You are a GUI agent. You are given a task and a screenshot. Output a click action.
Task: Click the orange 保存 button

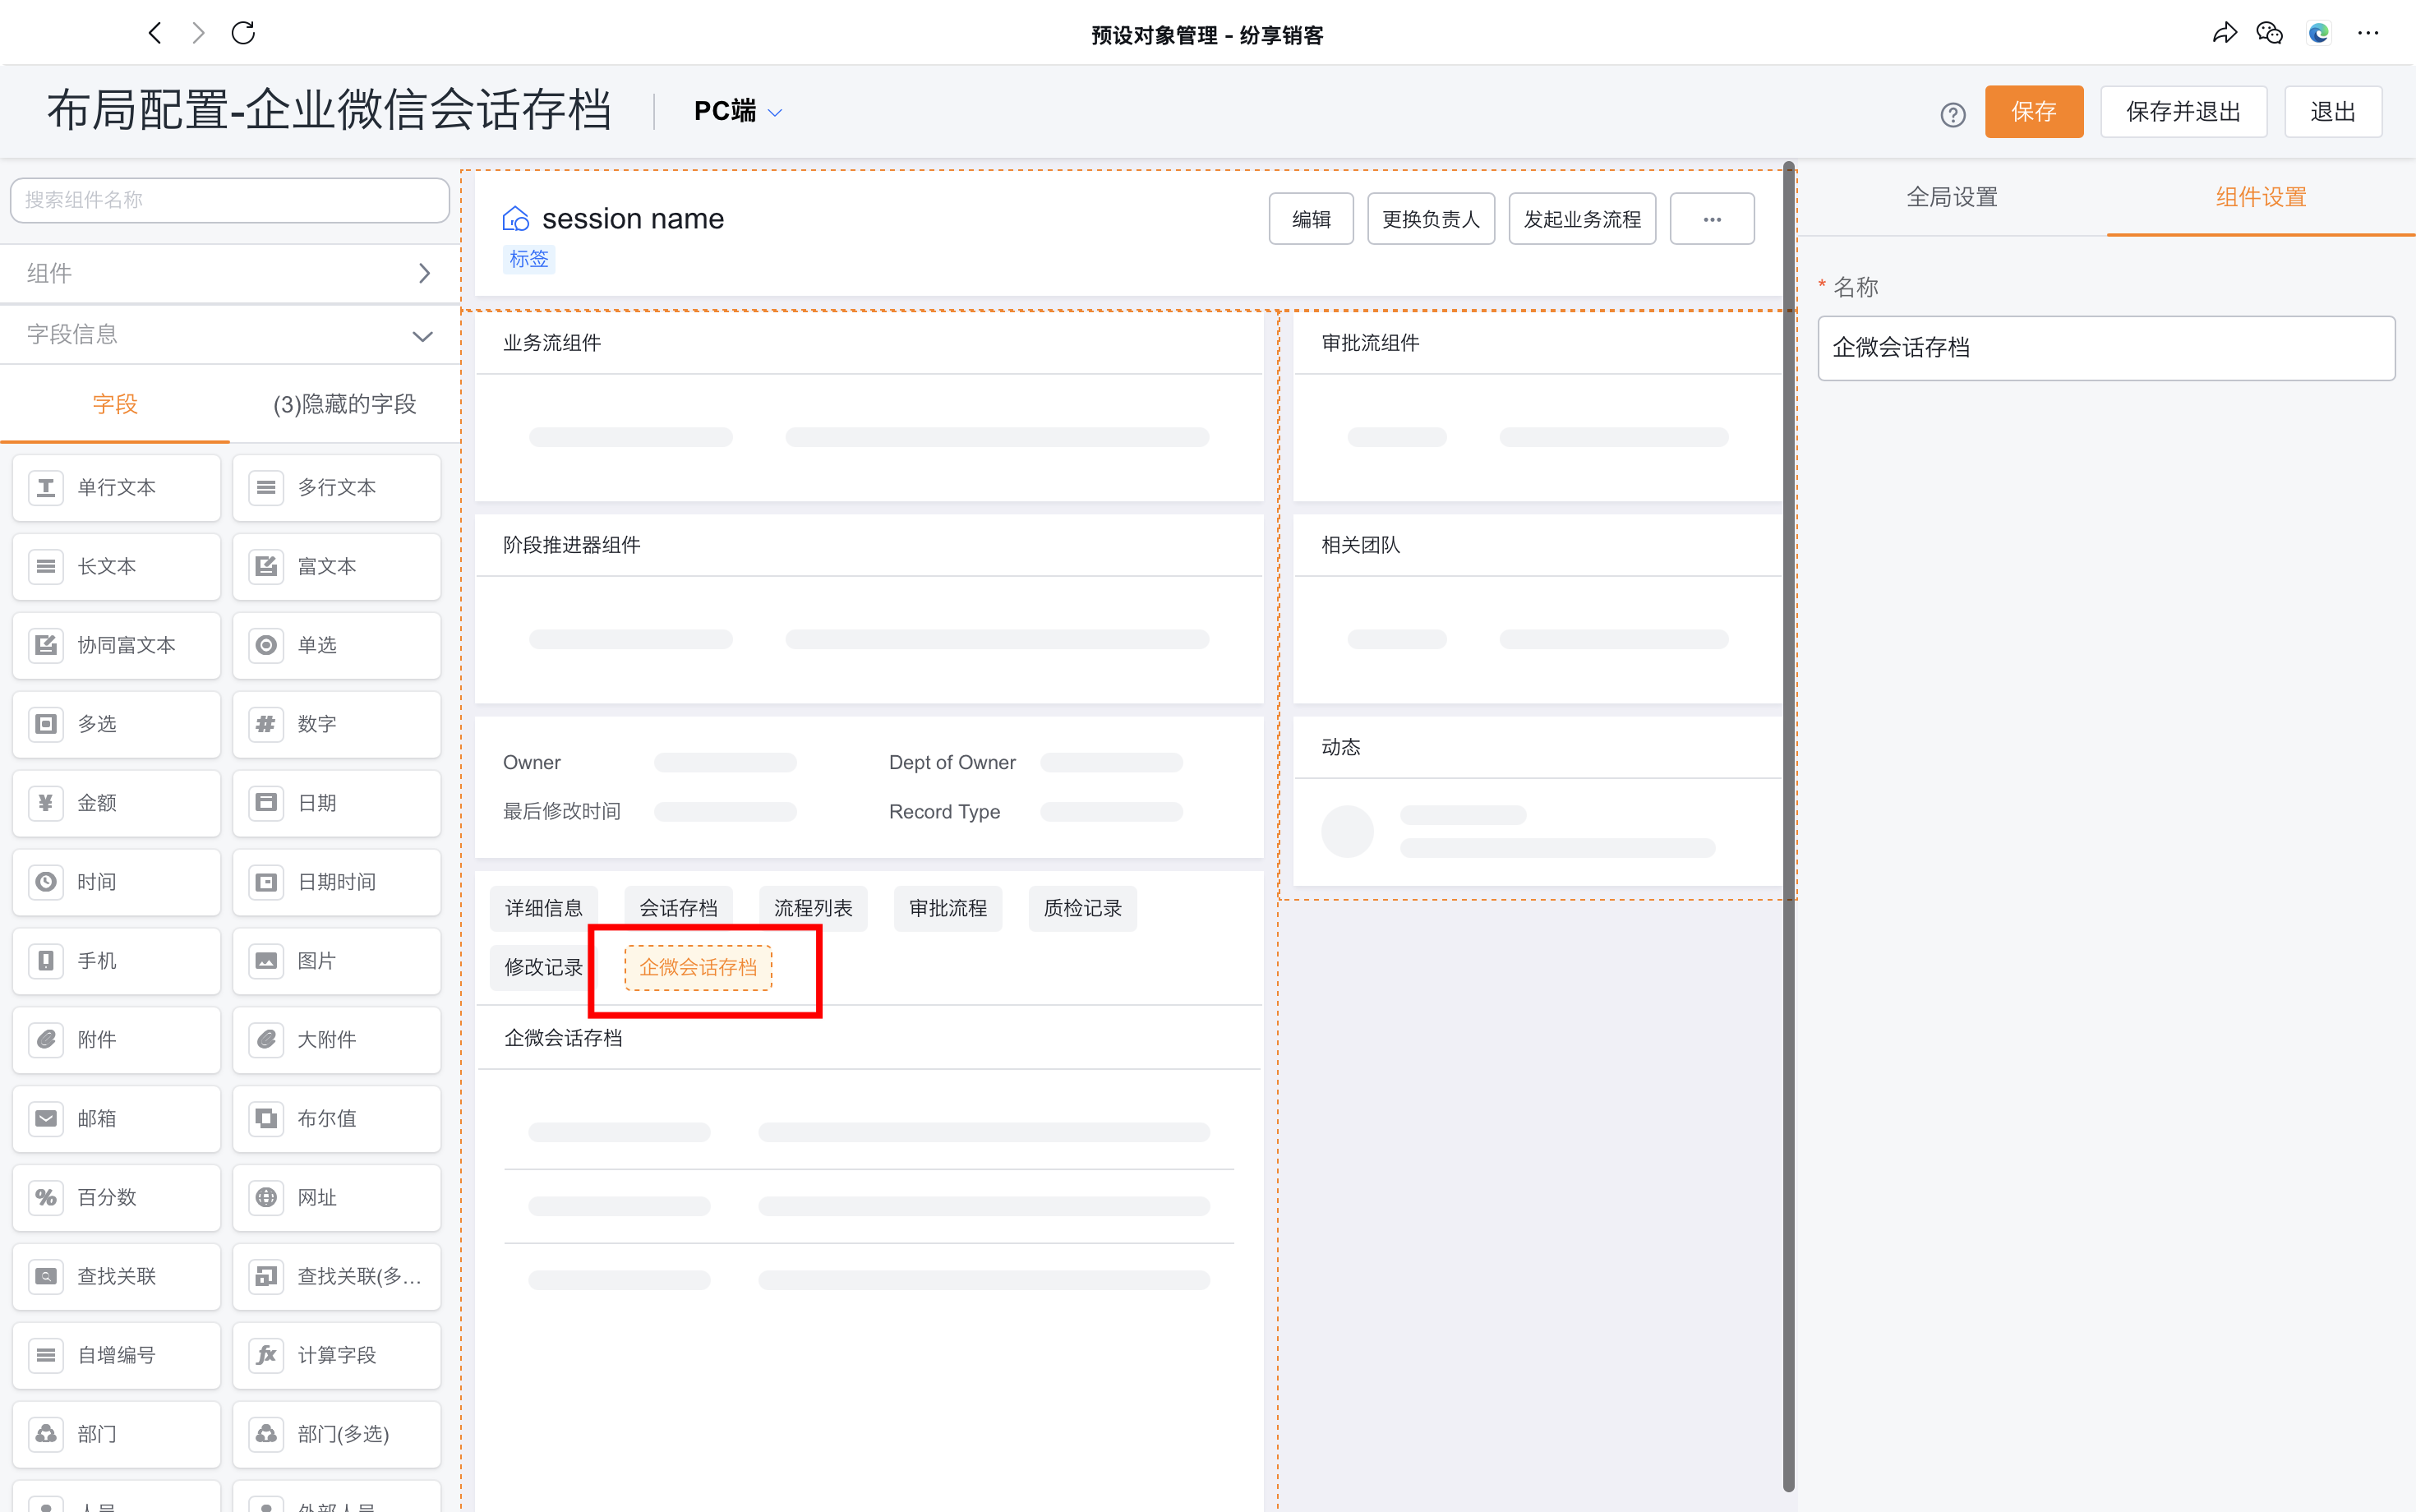tap(2033, 112)
